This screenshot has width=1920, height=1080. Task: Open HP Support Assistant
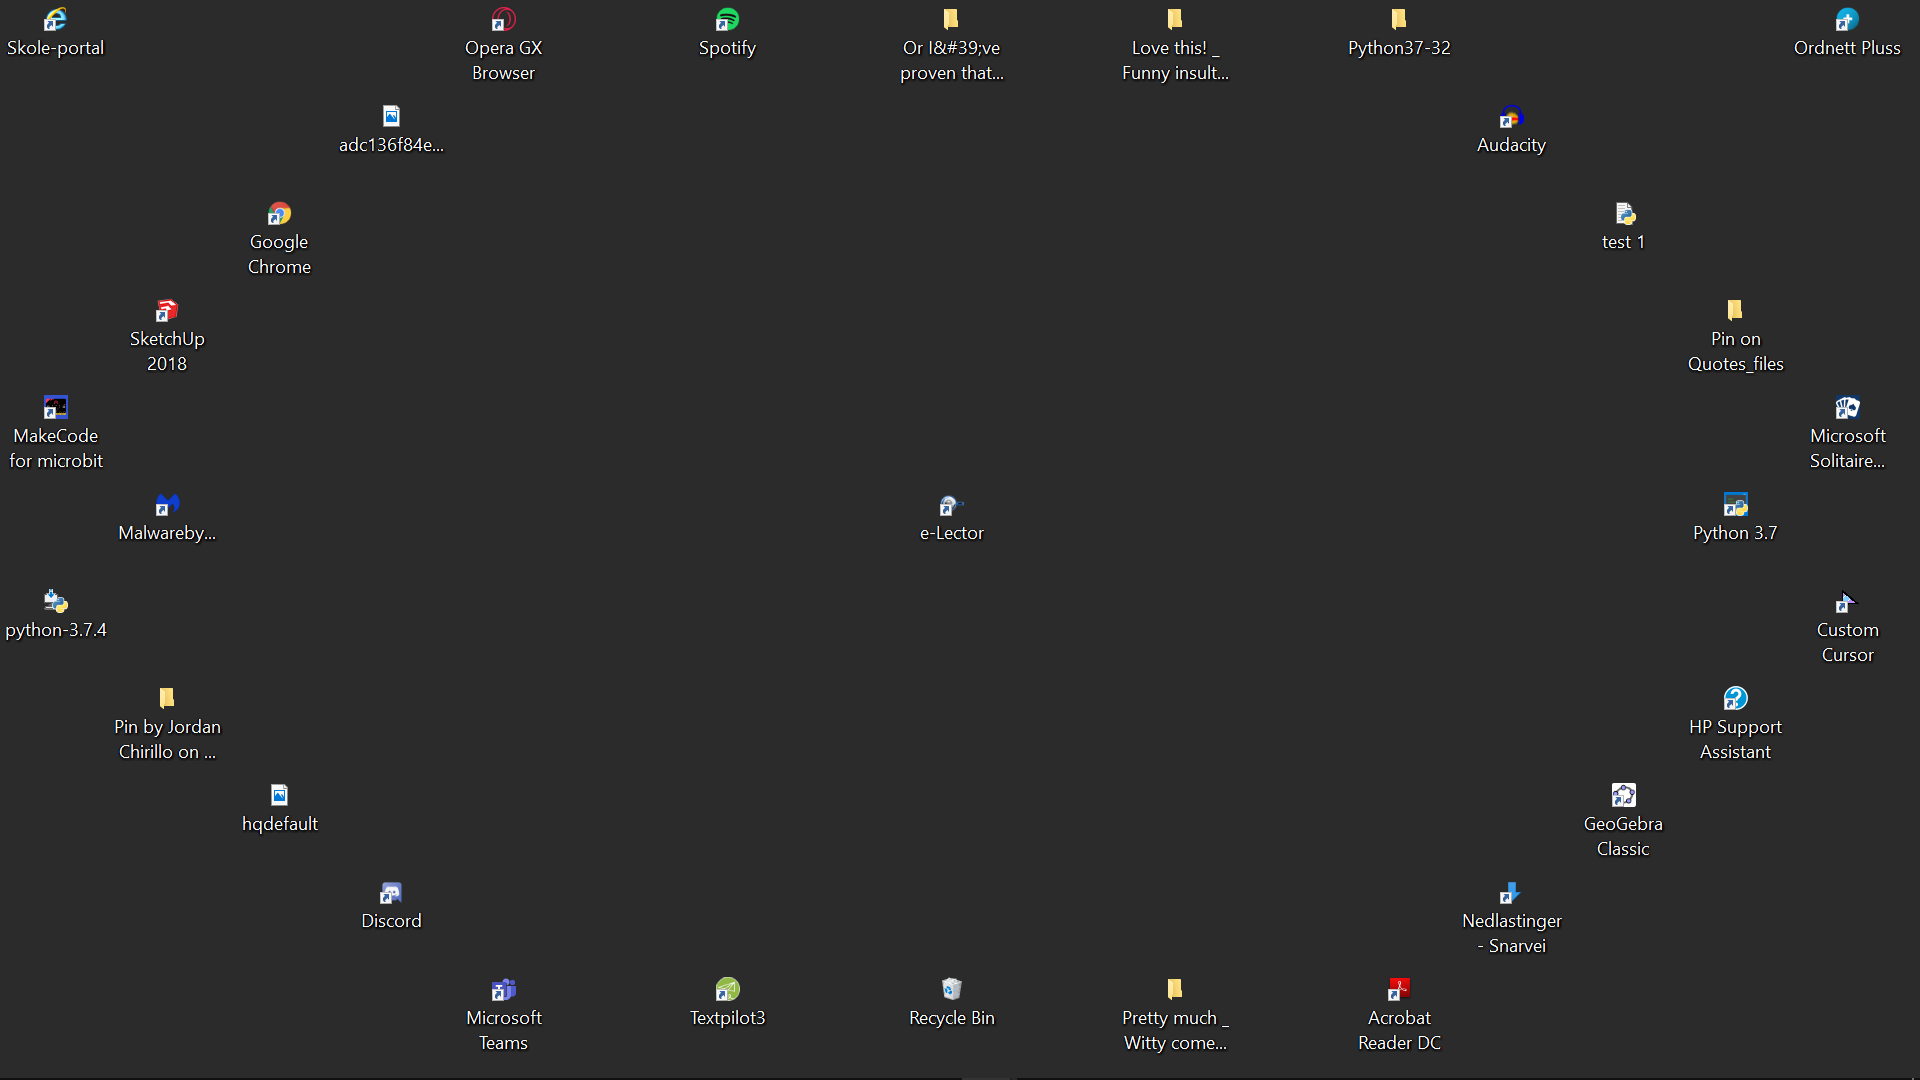point(1734,698)
